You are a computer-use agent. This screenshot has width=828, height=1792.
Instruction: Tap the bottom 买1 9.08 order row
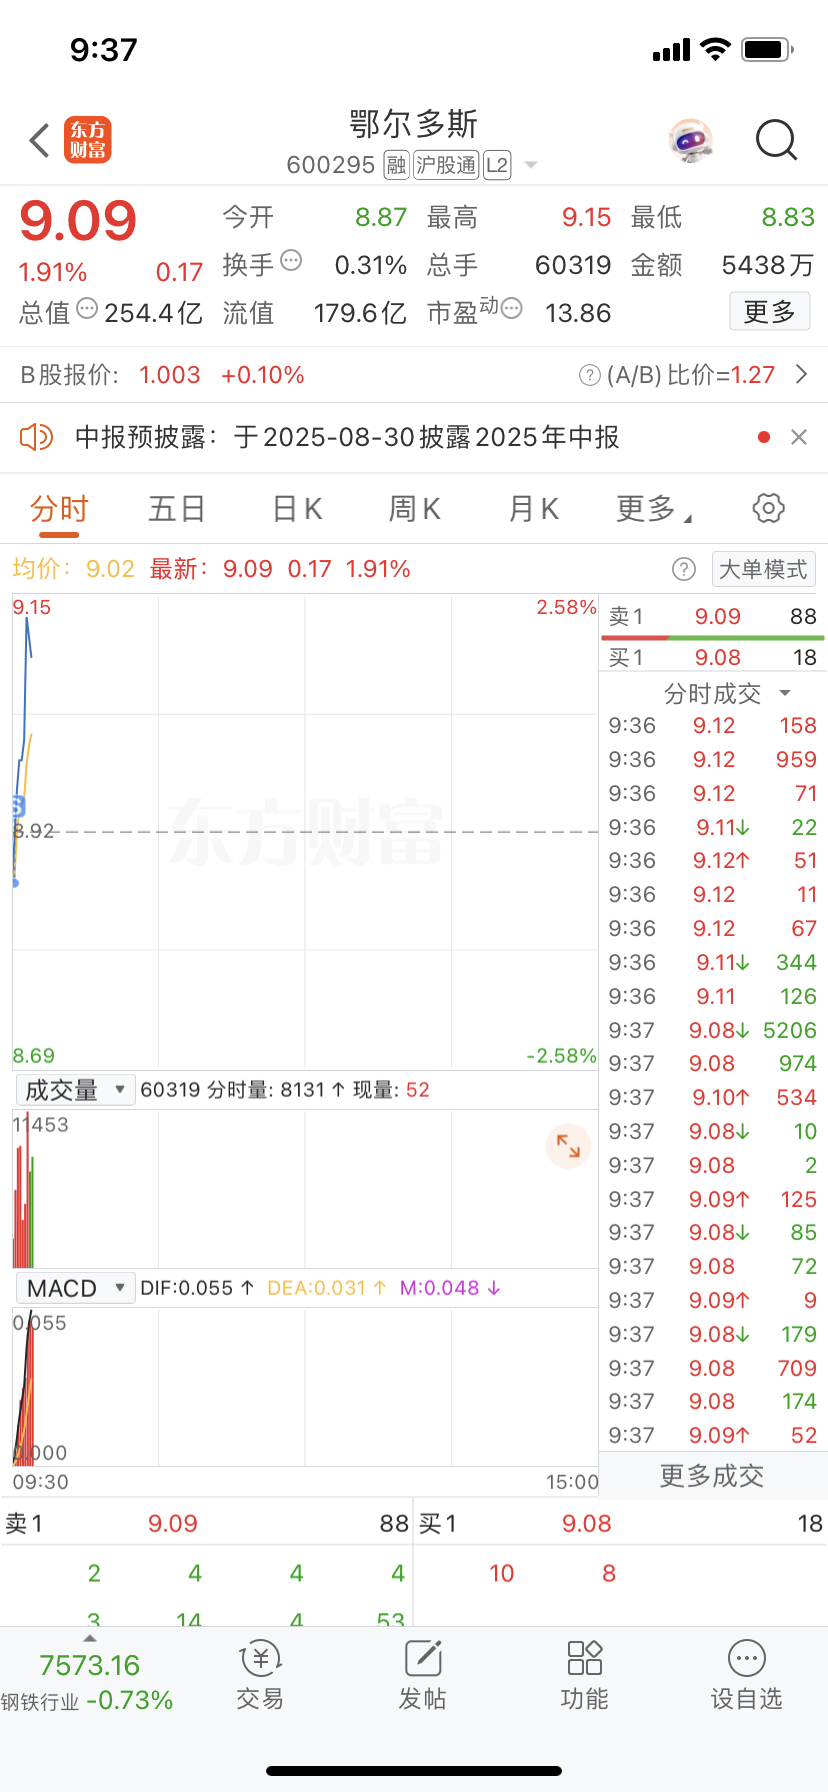pos(621,1524)
